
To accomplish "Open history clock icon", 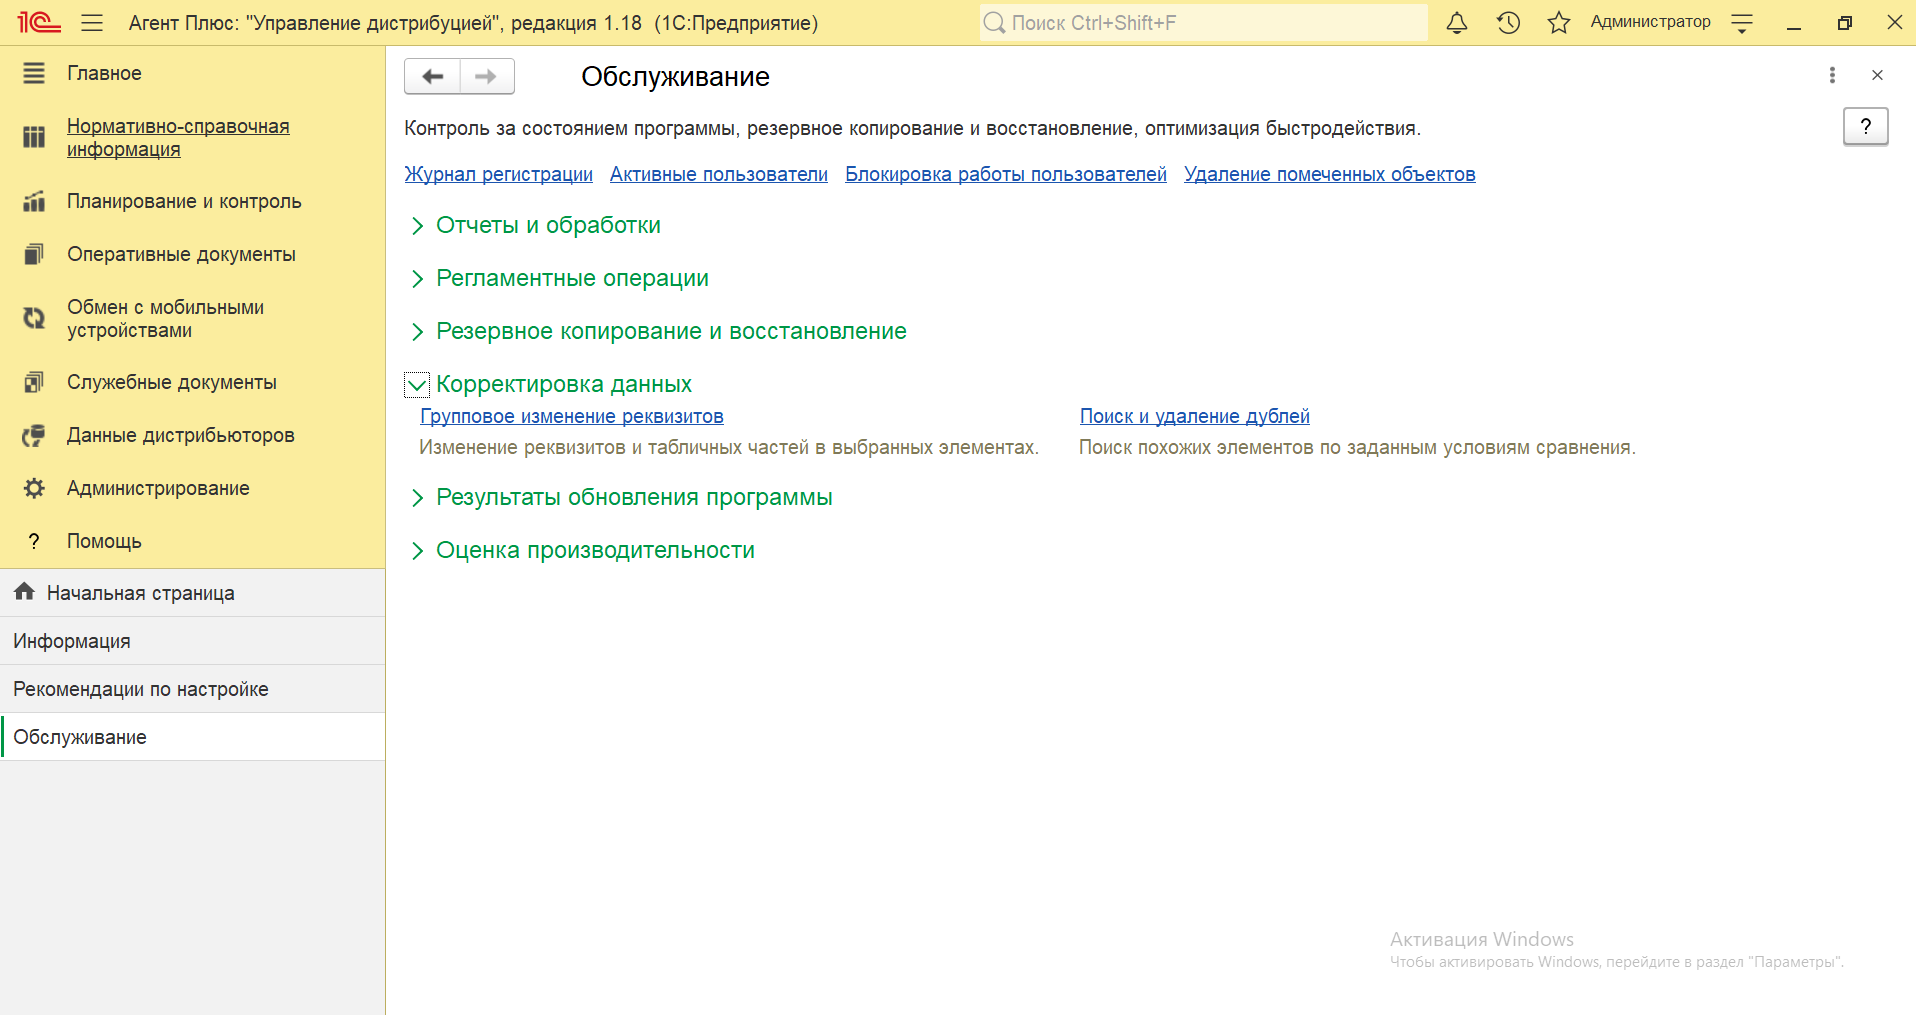I will pyautogui.click(x=1508, y=22).
